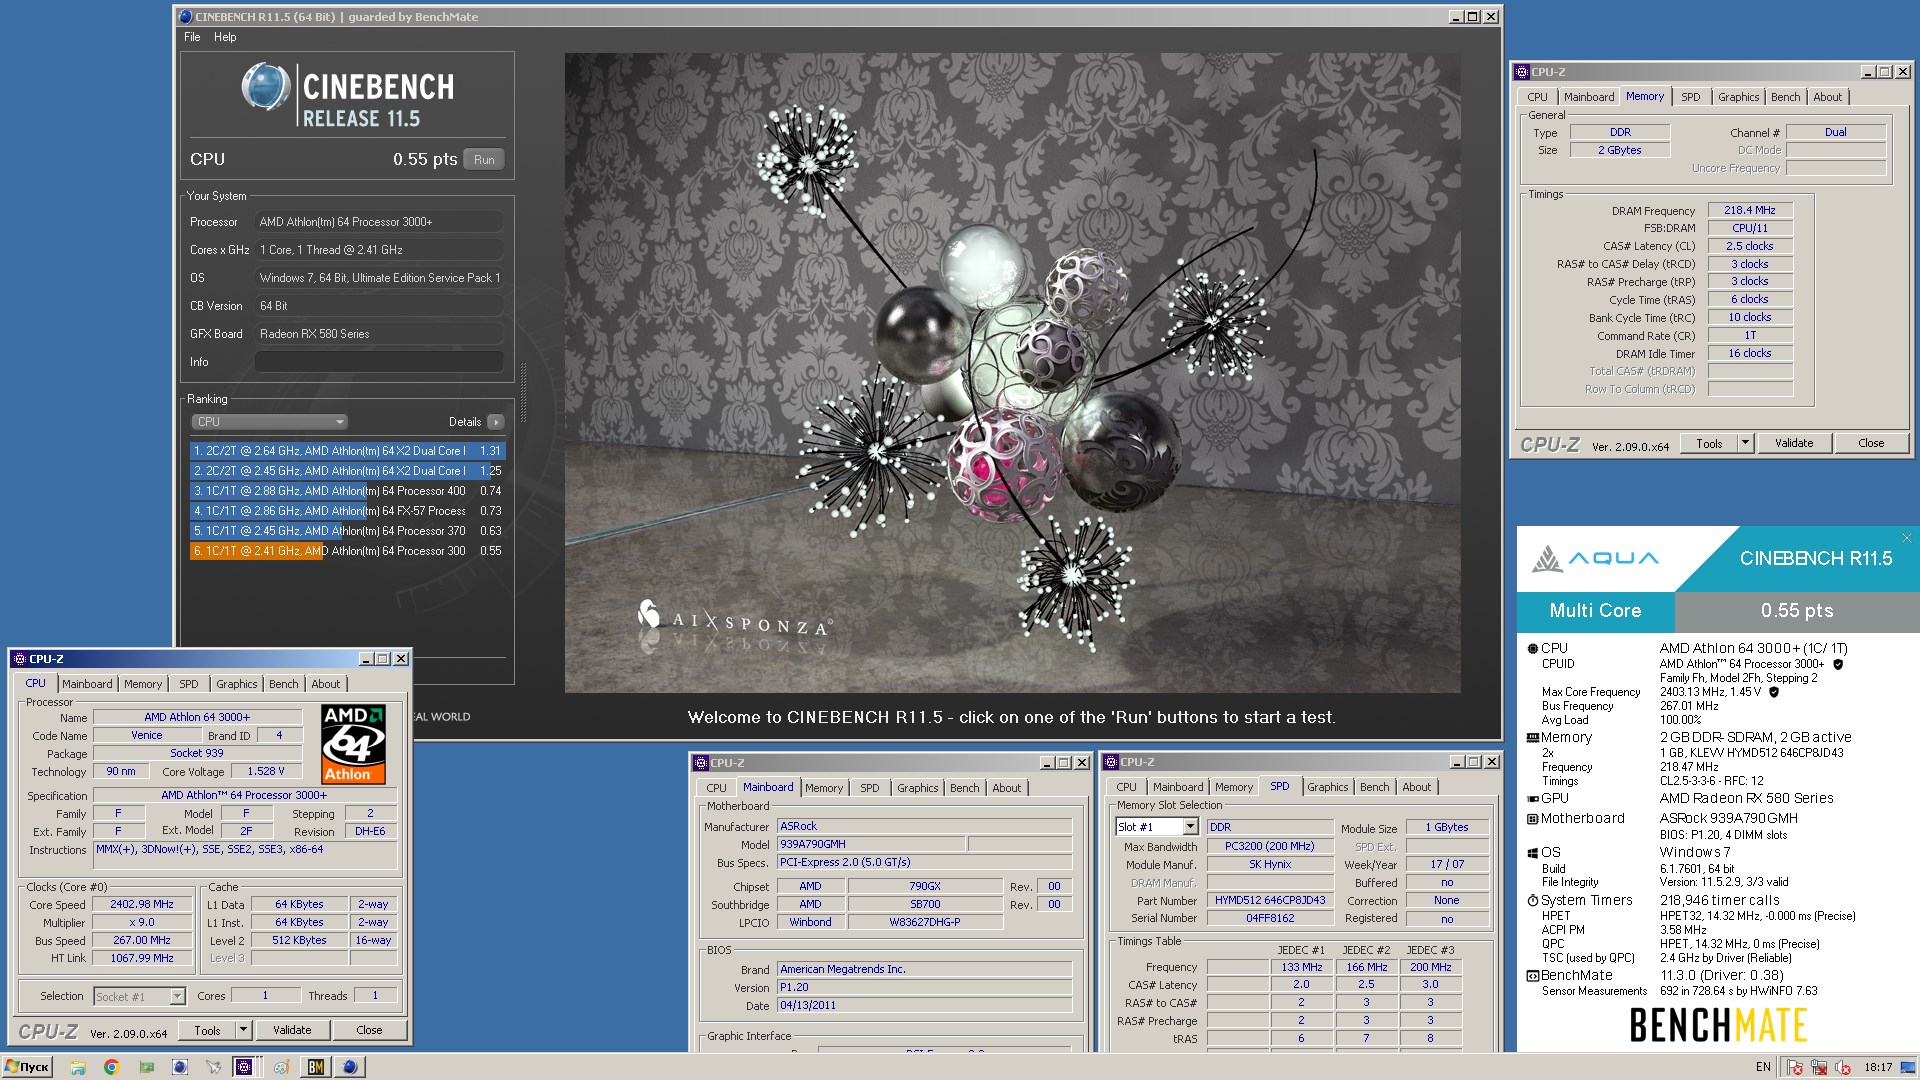Click the AQUA logo in BenchMate panel
1920x1080 pixels.
(1595, 558)
